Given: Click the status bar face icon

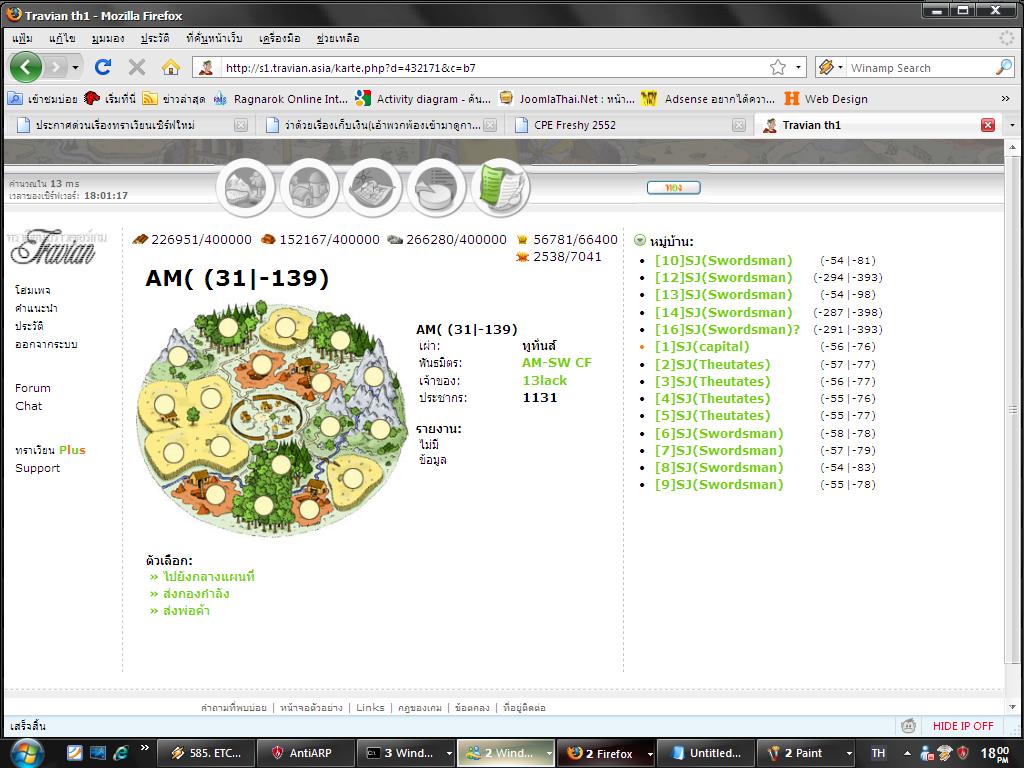Looking at the screenshot, I should (908, 726).
